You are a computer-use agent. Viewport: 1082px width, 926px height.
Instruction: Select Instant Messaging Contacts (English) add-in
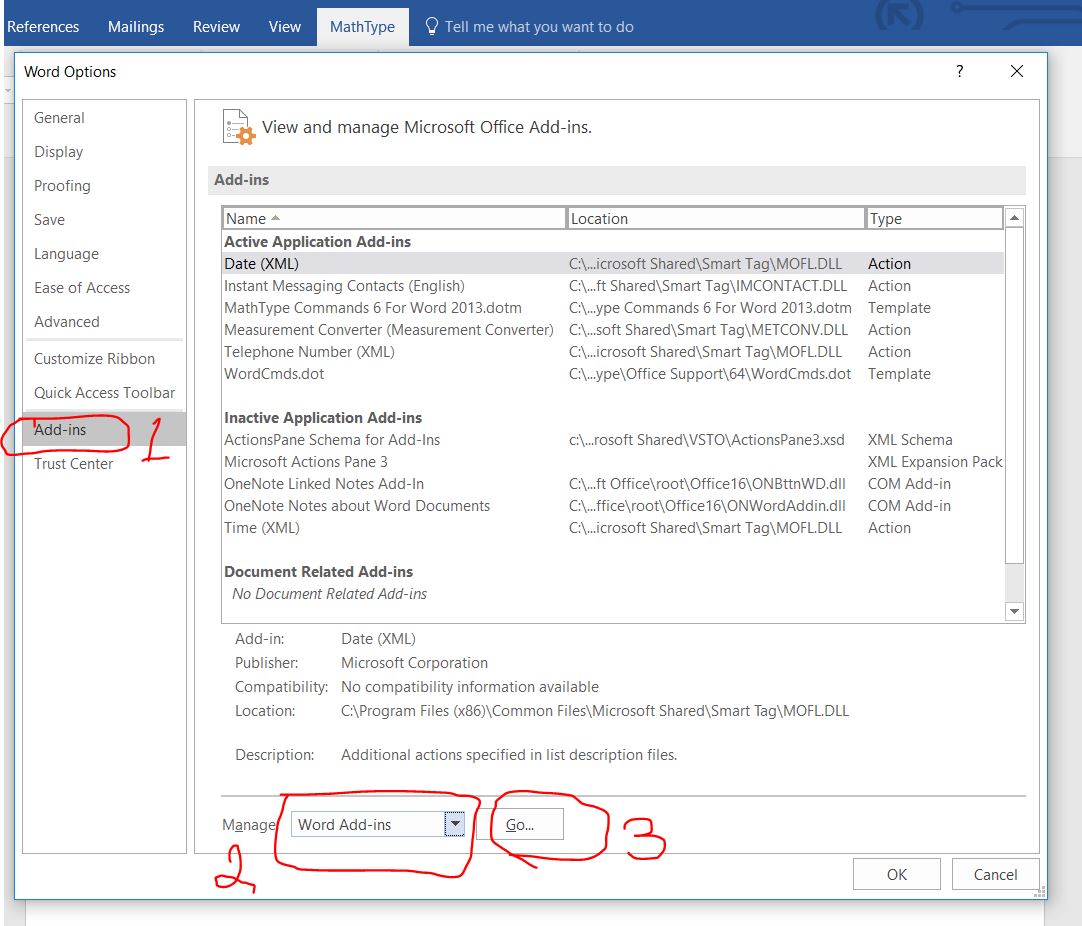[x=613, y=286]
